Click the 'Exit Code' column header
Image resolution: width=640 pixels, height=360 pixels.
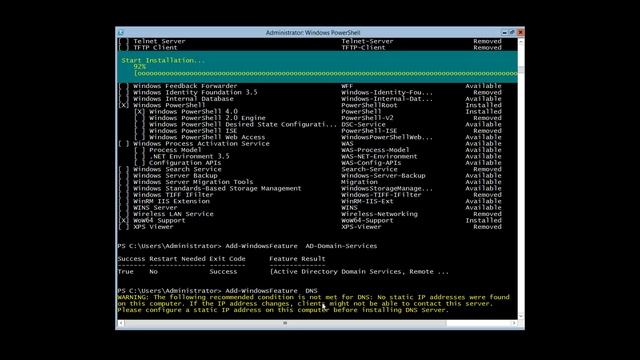(227, 259)
